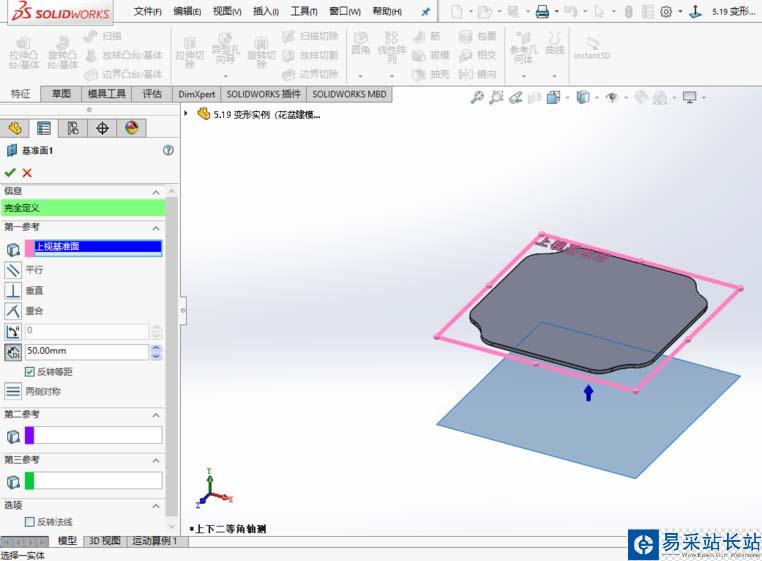Select the 平行 parallel constraint
762x561 pixels.
tap(13, 270)
